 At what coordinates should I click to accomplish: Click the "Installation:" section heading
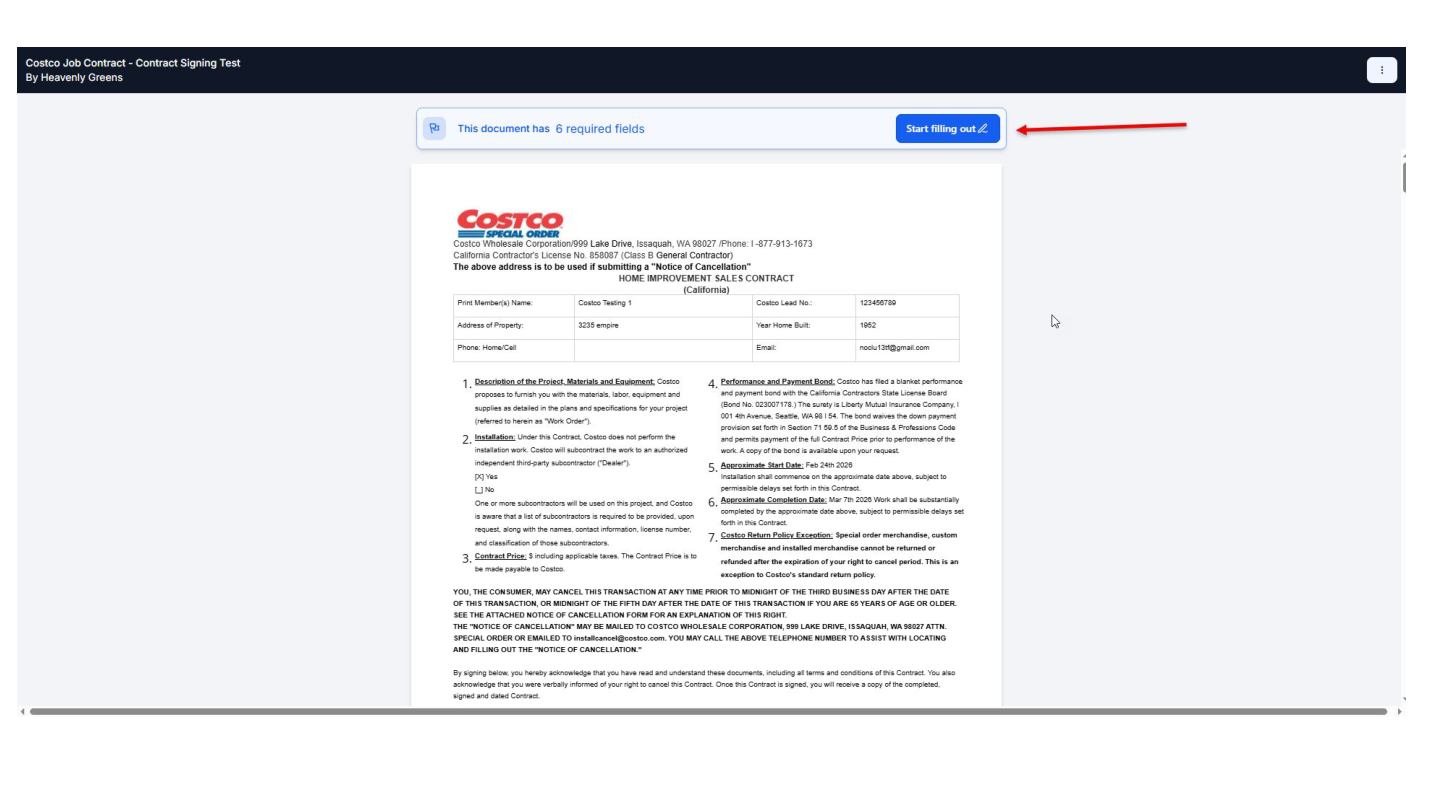pyautogui.click(x=495, y=437)
